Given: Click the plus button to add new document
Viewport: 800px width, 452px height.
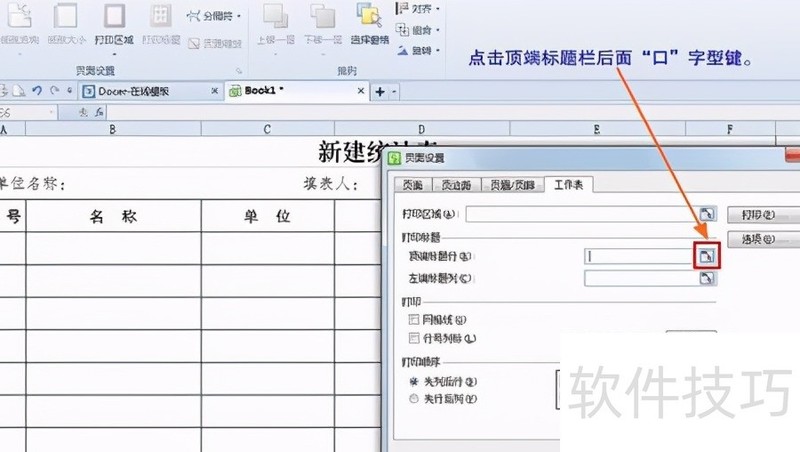Looking at the screenshot, I should [380, 92].
